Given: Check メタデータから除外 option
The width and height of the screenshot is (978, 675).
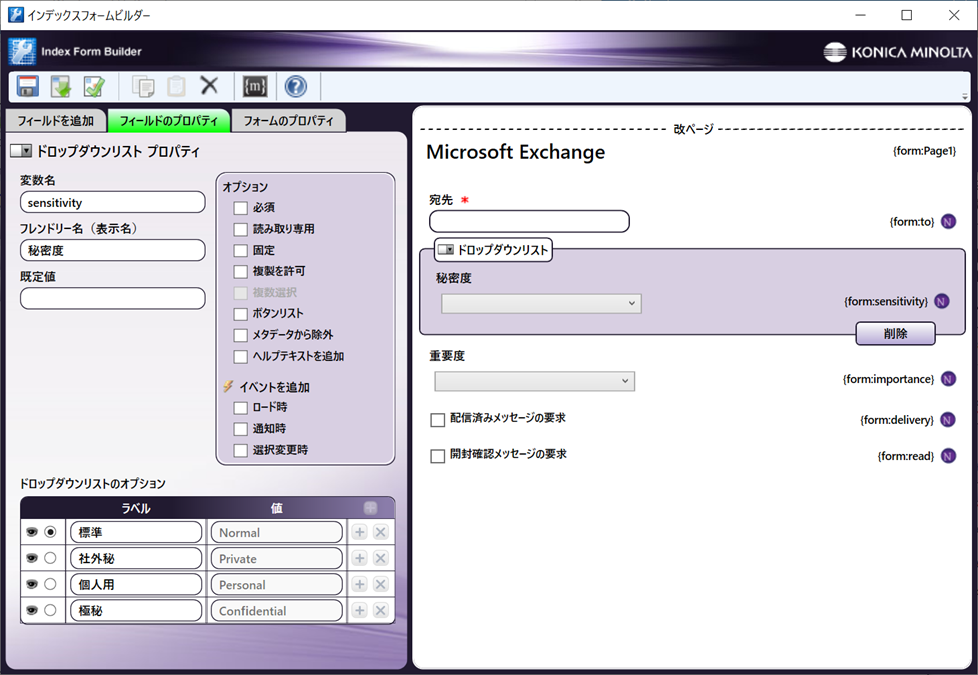Looking at the screenshot, I should (241, 335).
